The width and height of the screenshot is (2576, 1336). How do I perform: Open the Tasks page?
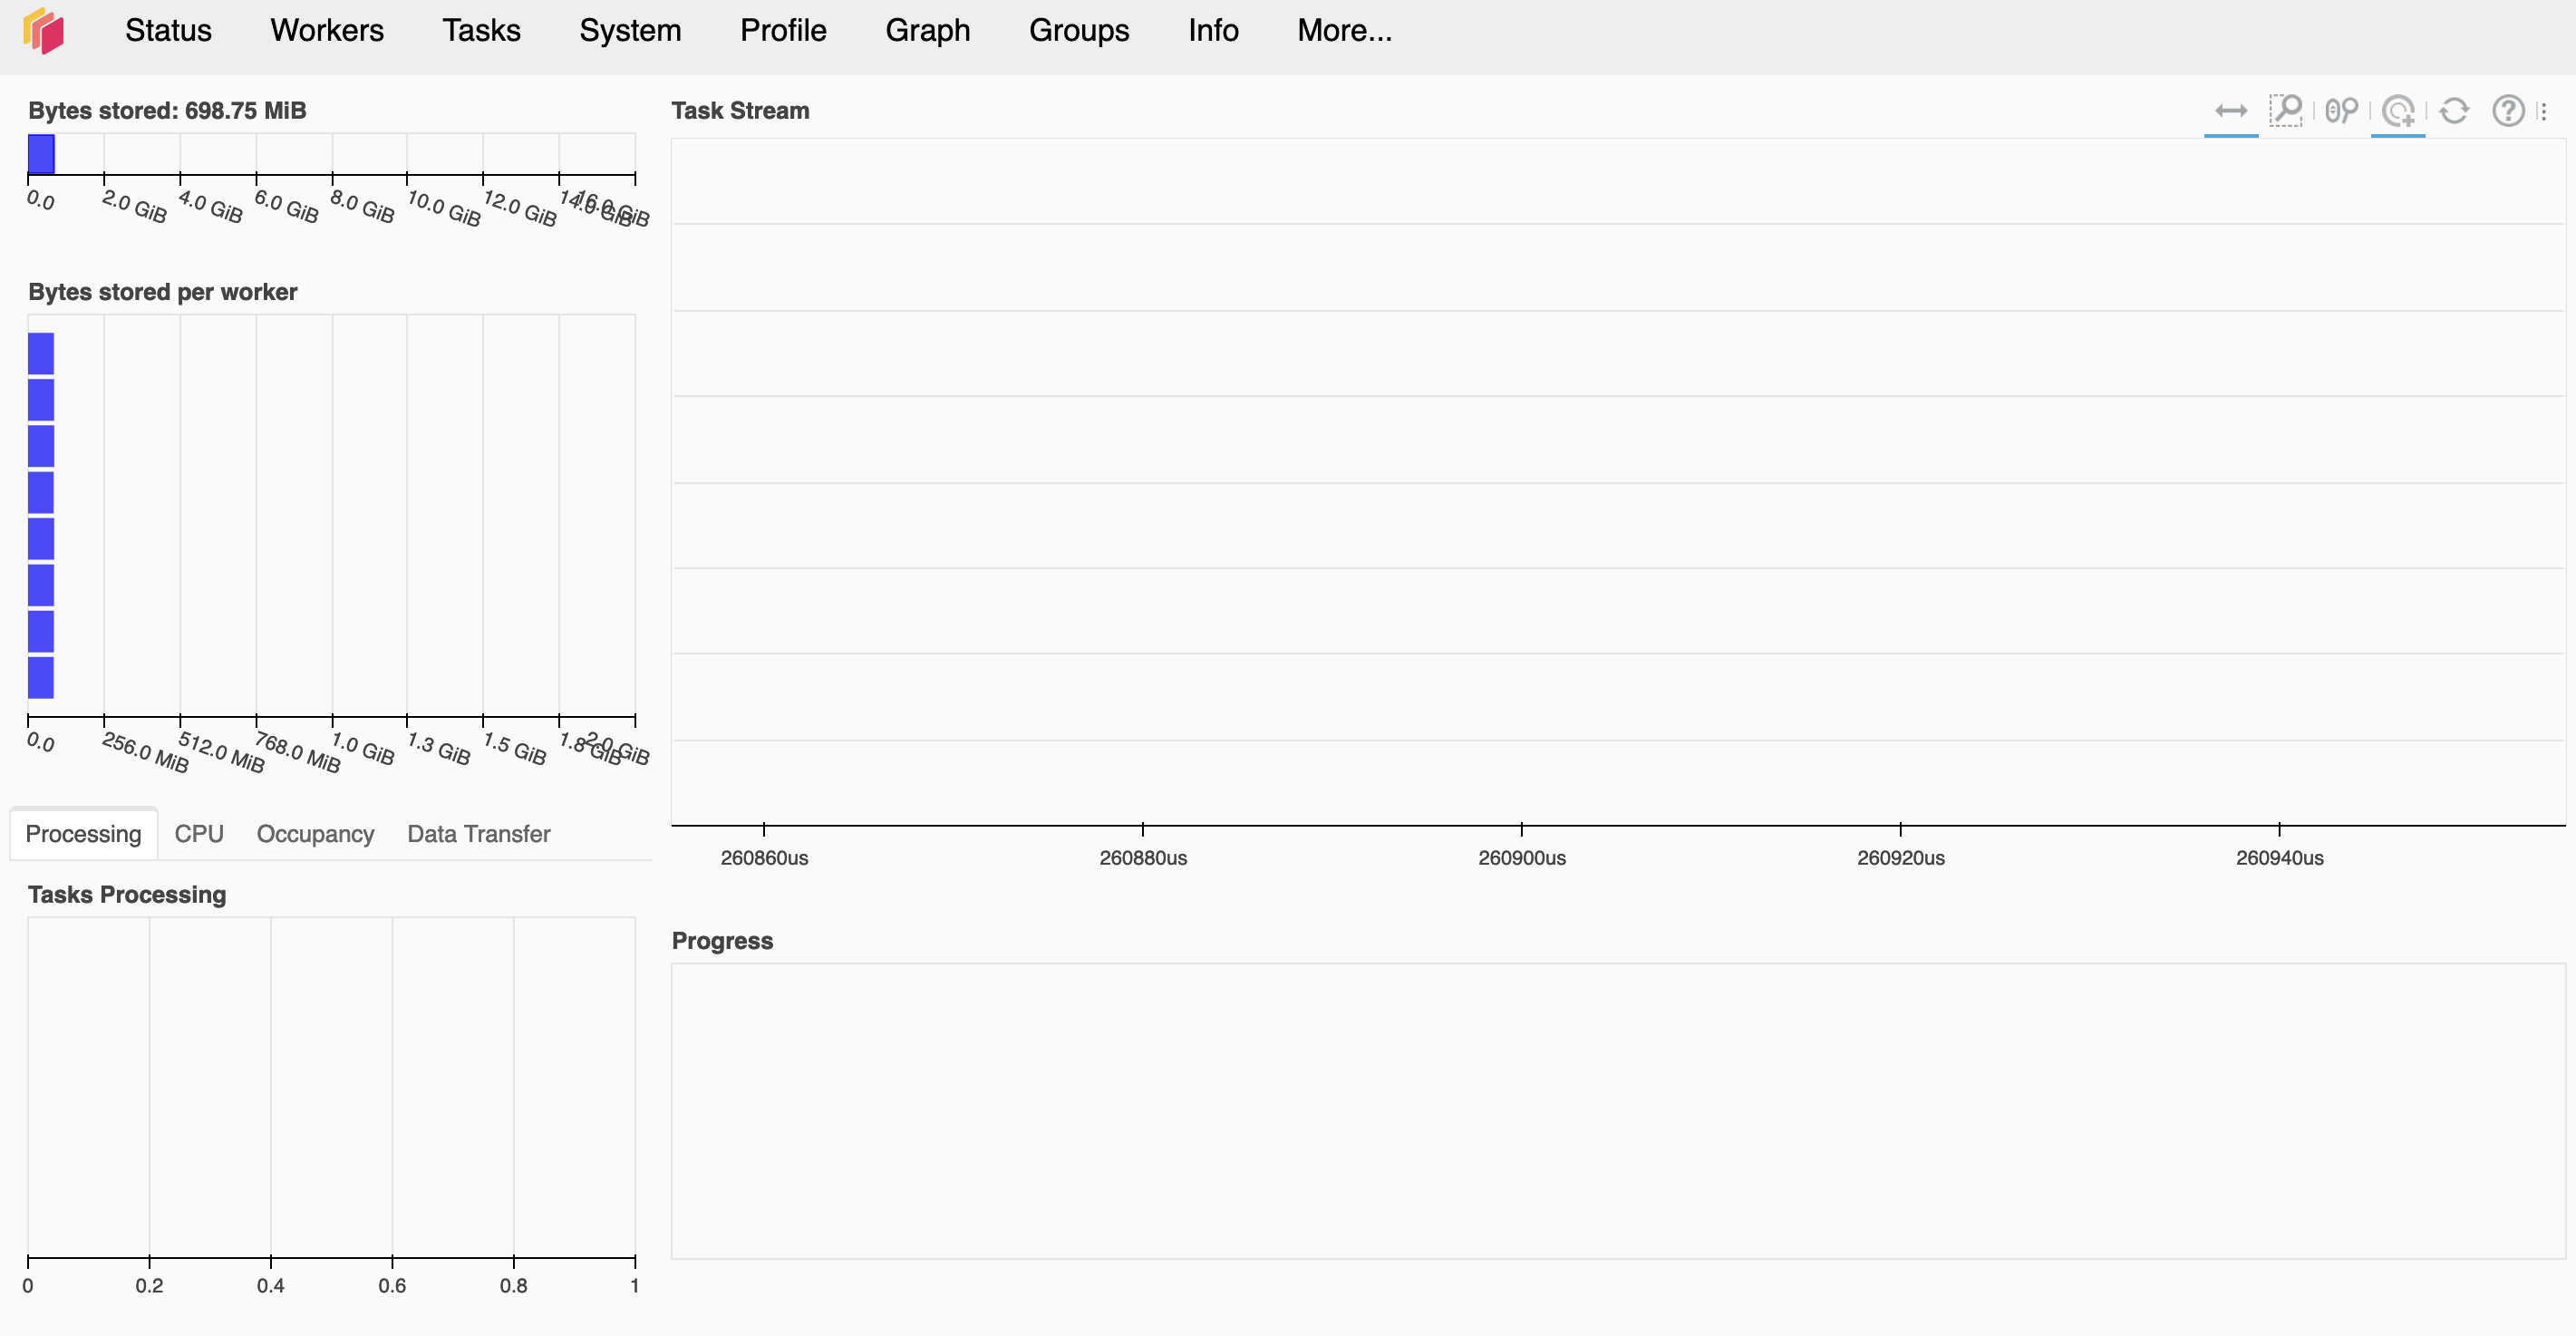(481, 31)
